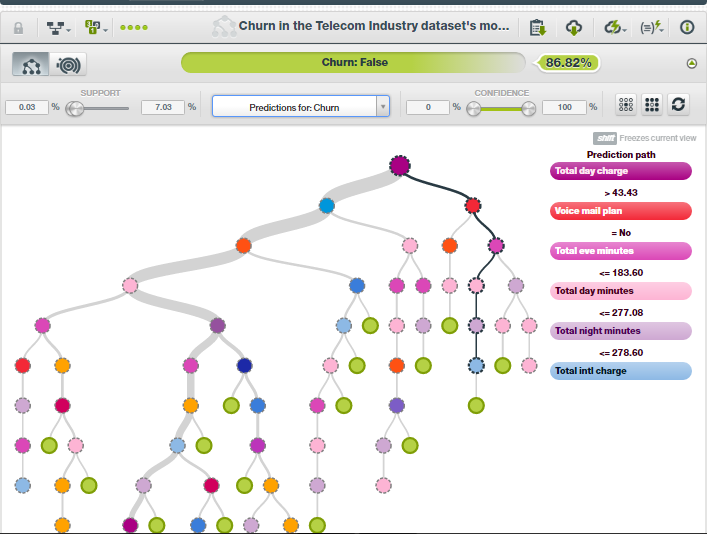This screenshot has width=707, height=534.
Task: Click the clipboard download summary icon
Action: pos(537,28)
